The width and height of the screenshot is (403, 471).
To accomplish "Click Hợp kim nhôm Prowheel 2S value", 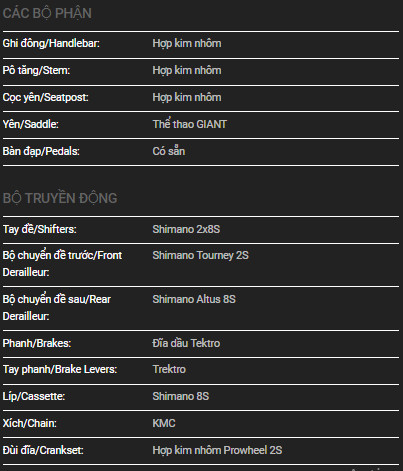I will [x=217, y=450].
